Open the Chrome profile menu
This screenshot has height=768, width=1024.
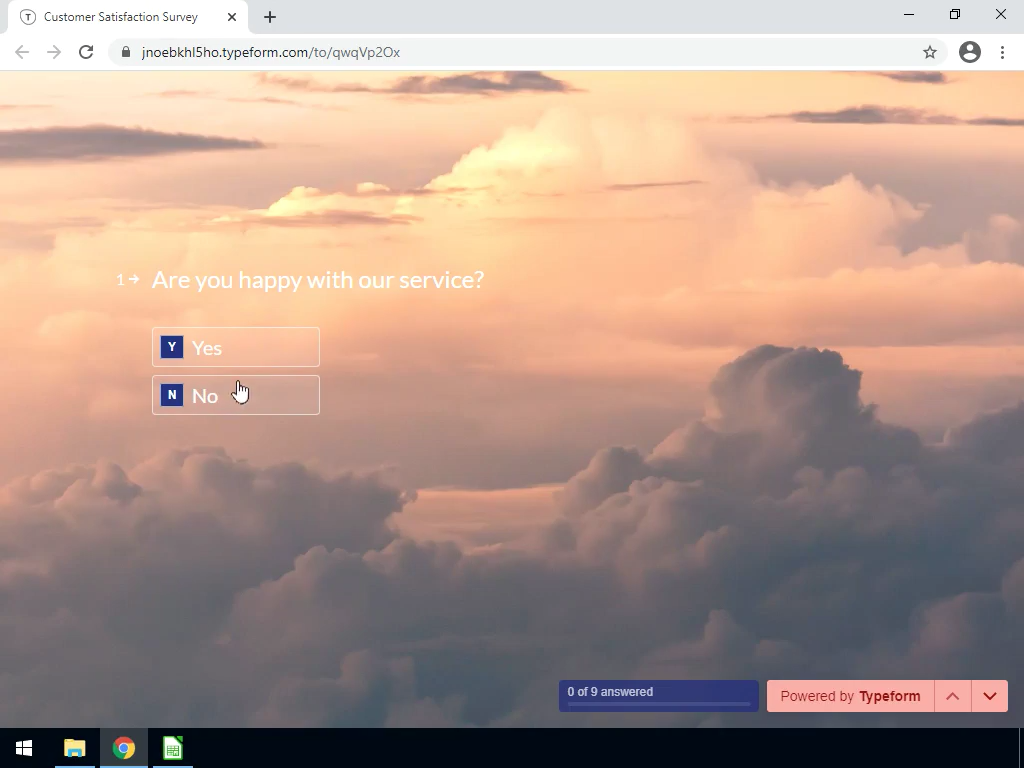click(x=970, y=52)
